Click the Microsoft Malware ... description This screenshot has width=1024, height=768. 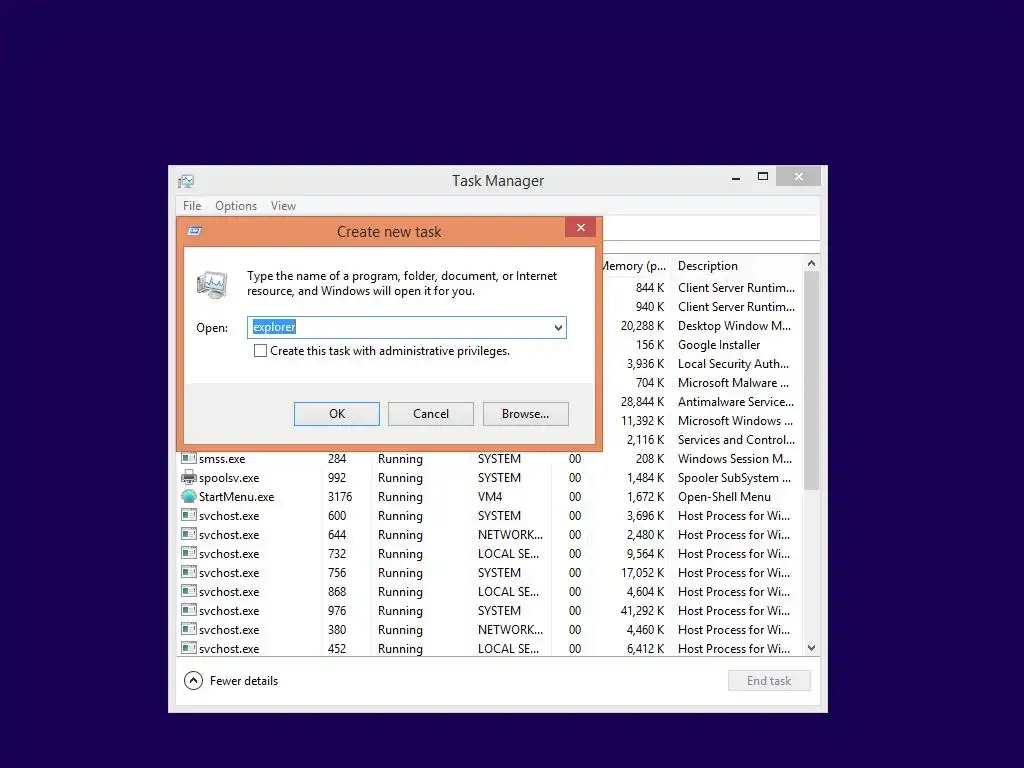pyautogui.click(x=733, y=383)
